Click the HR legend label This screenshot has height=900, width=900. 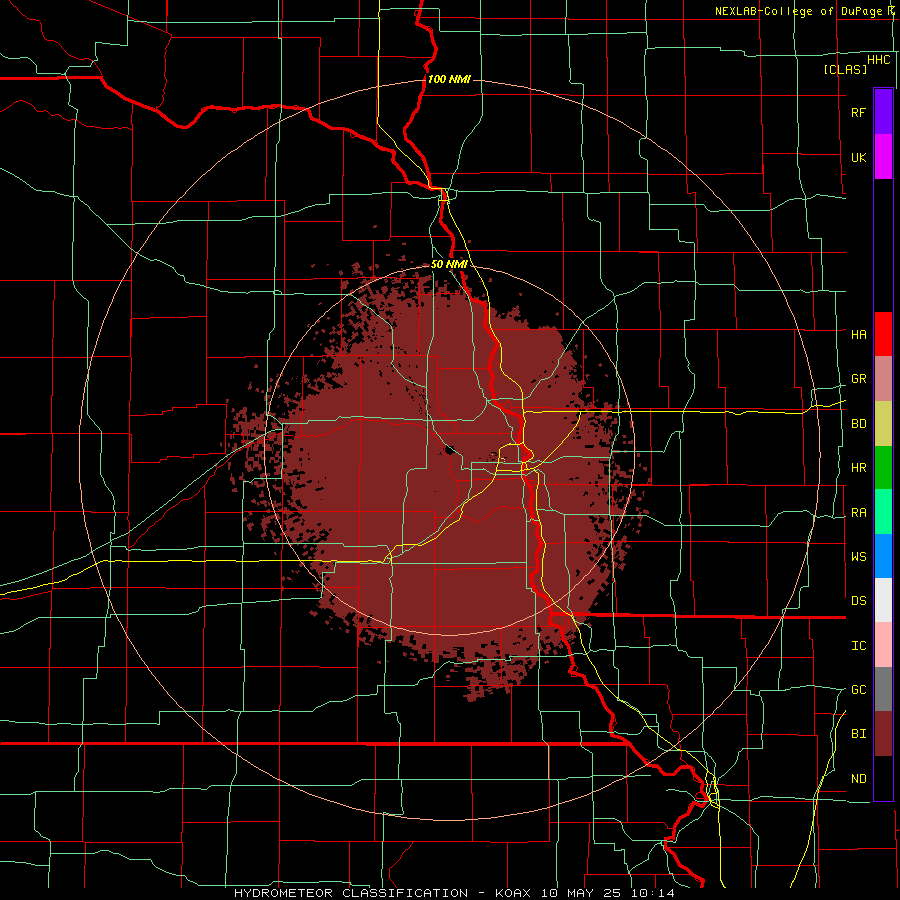click(x=858, y=468)
